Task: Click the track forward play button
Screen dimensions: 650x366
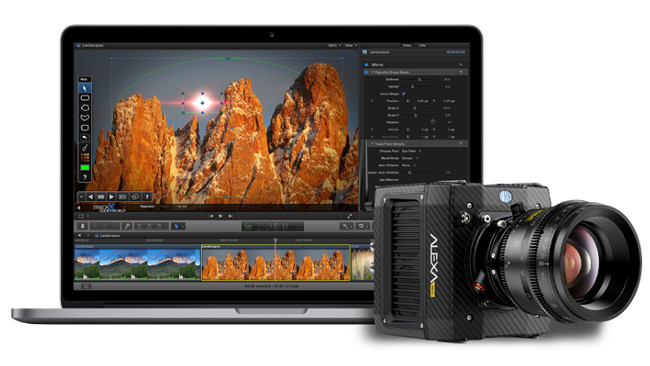Action: pos(112,196)
